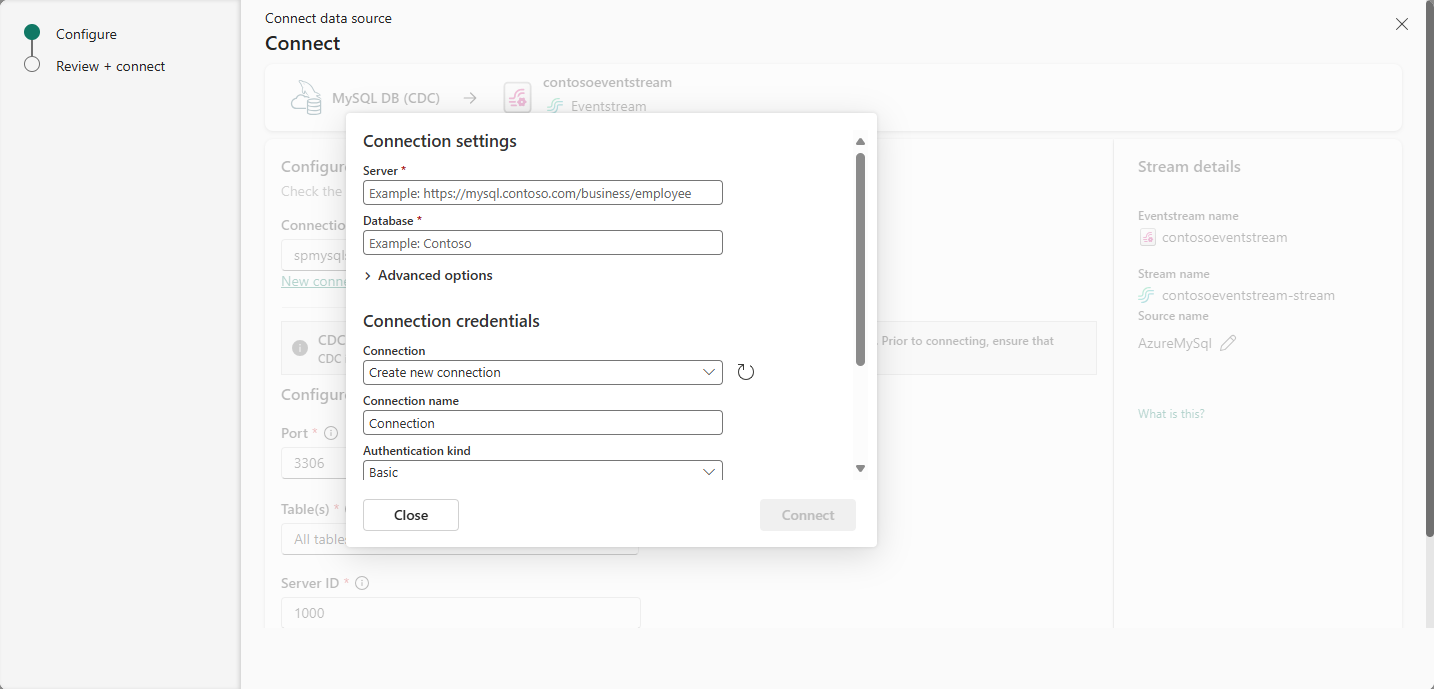Click the Stream details heading

[1189, 167]
